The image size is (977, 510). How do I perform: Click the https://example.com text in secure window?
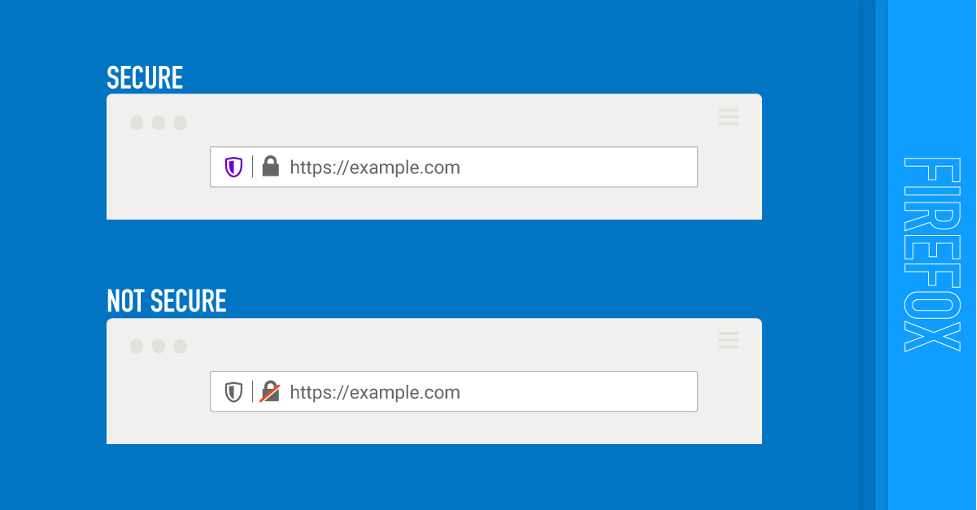[x=375, y=167]
